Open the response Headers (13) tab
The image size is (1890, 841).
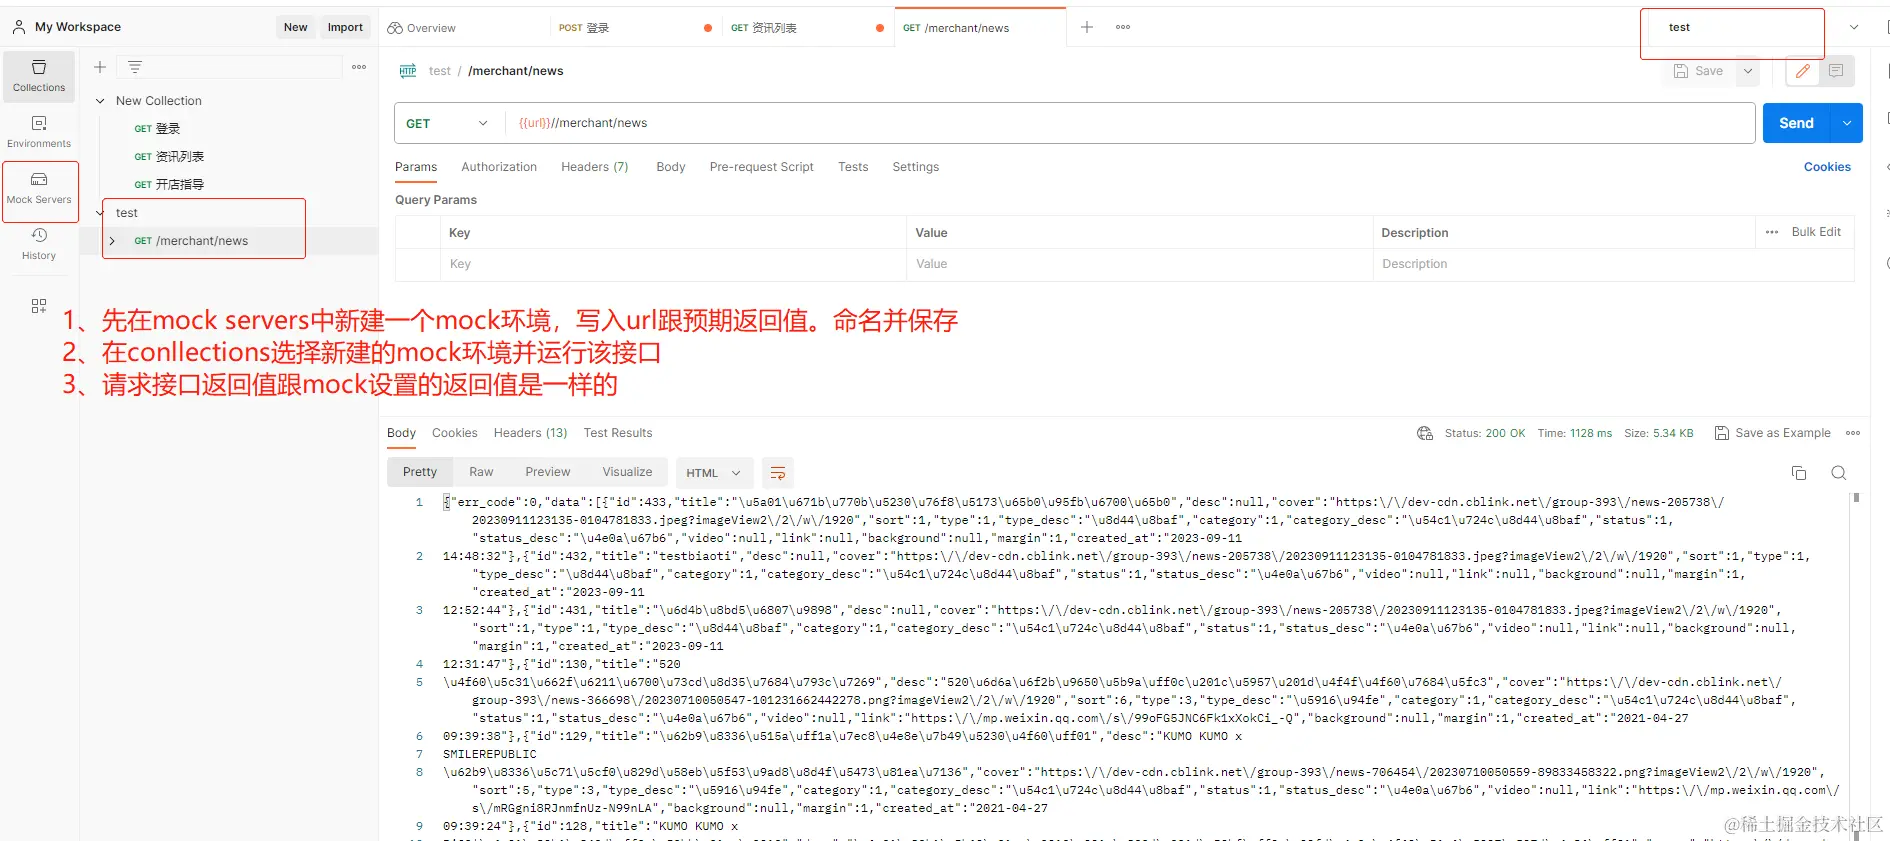[531, 433]
